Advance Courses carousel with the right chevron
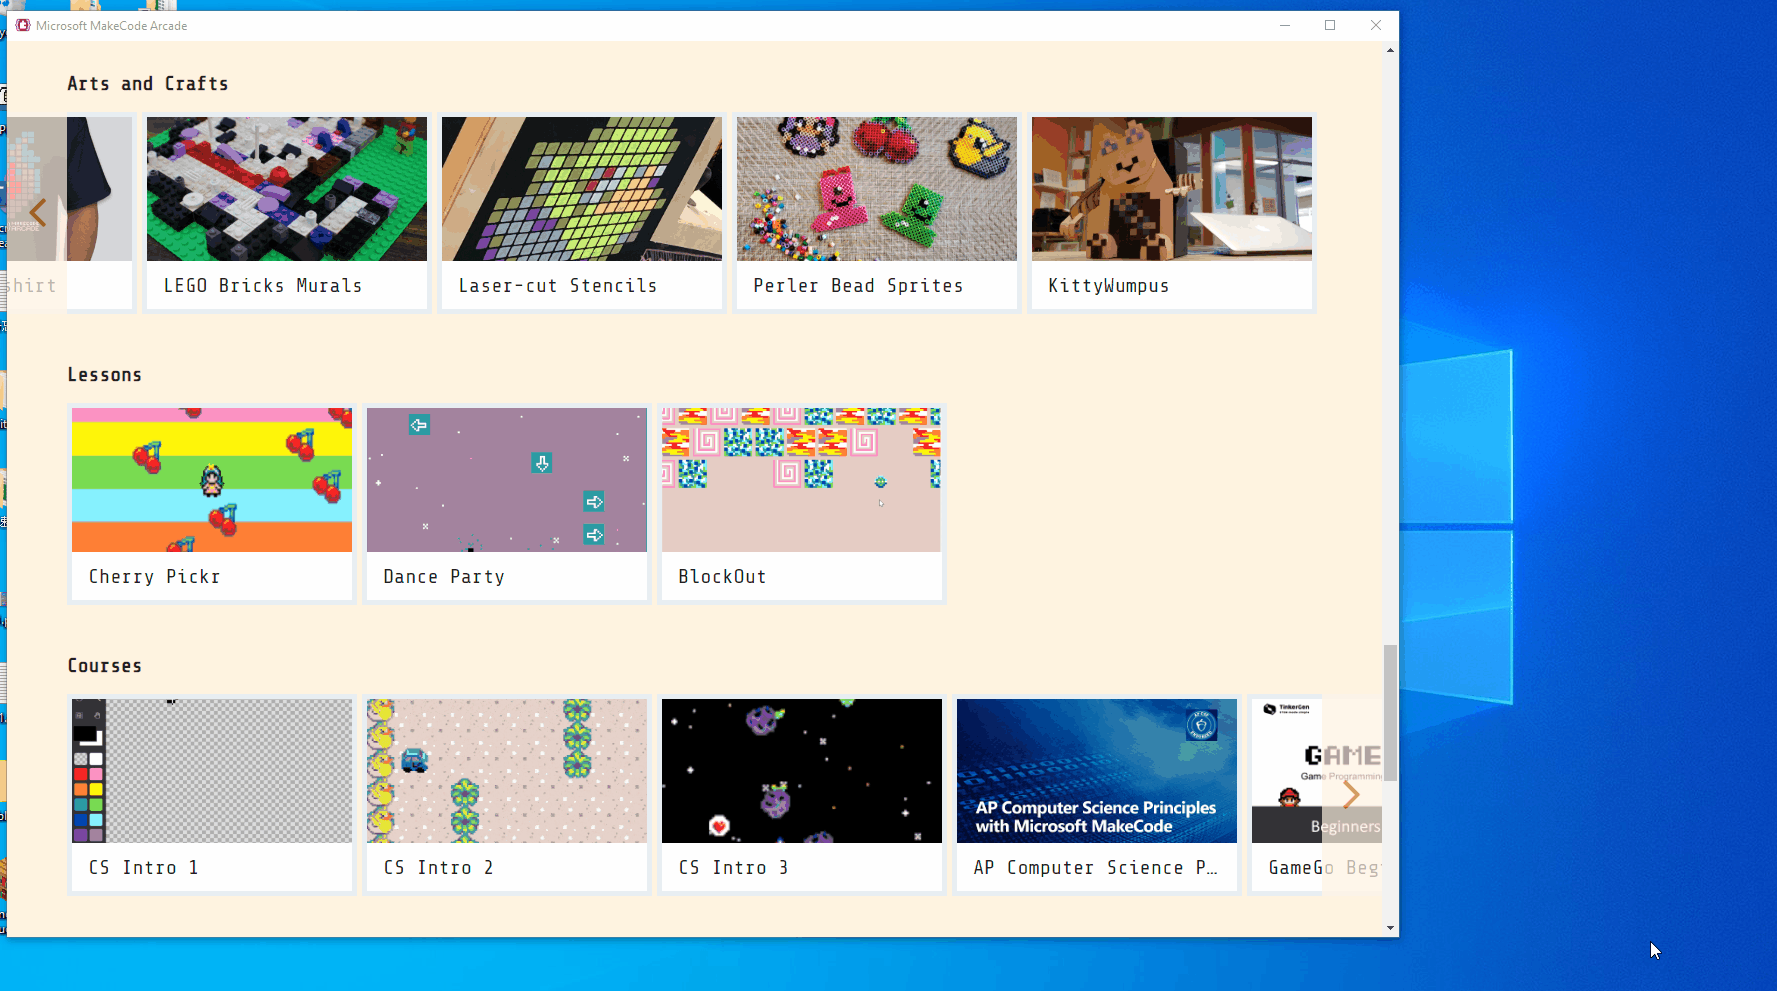This screenshot has height=991, width=1777. 1351,795
